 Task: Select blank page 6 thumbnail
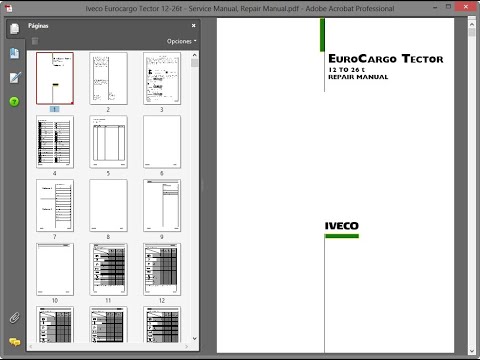click(x=162, y=142)
